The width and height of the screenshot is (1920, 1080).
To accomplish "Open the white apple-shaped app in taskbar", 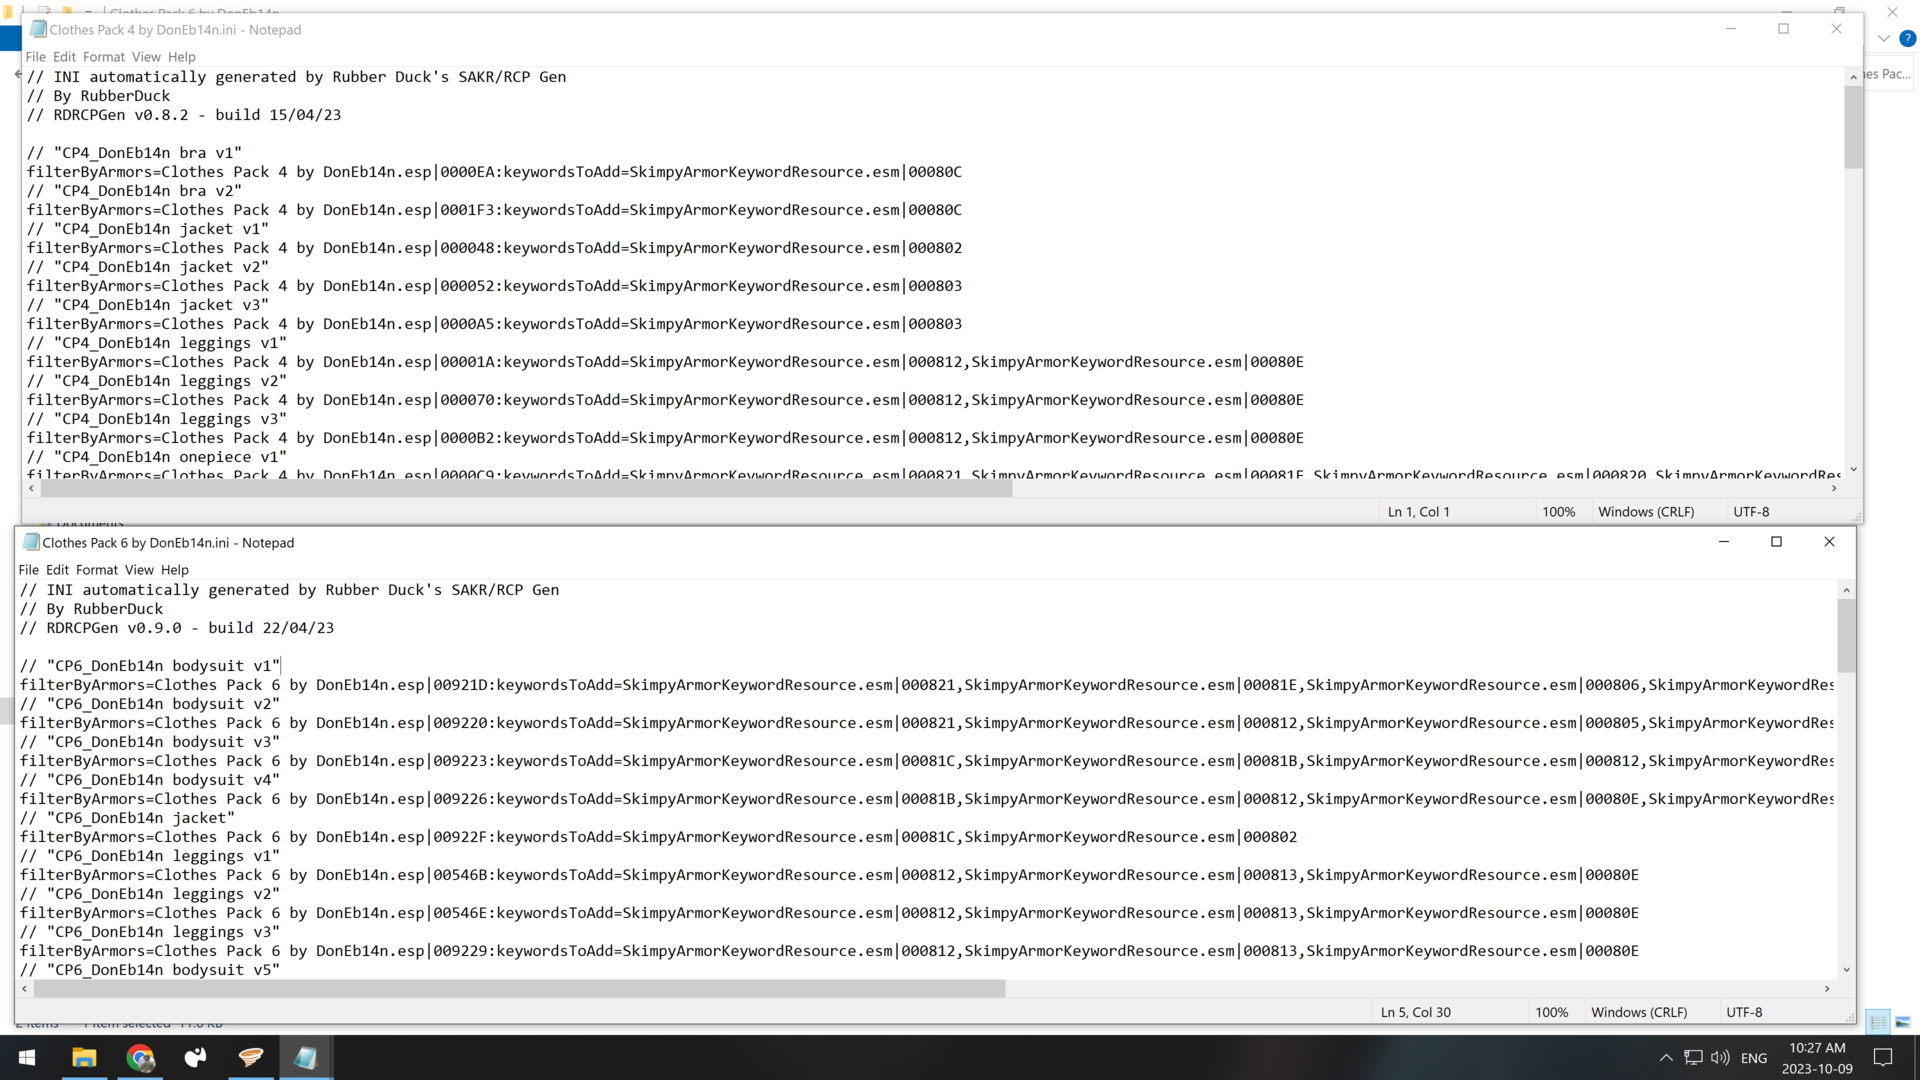I will [x=196, y=1057].
